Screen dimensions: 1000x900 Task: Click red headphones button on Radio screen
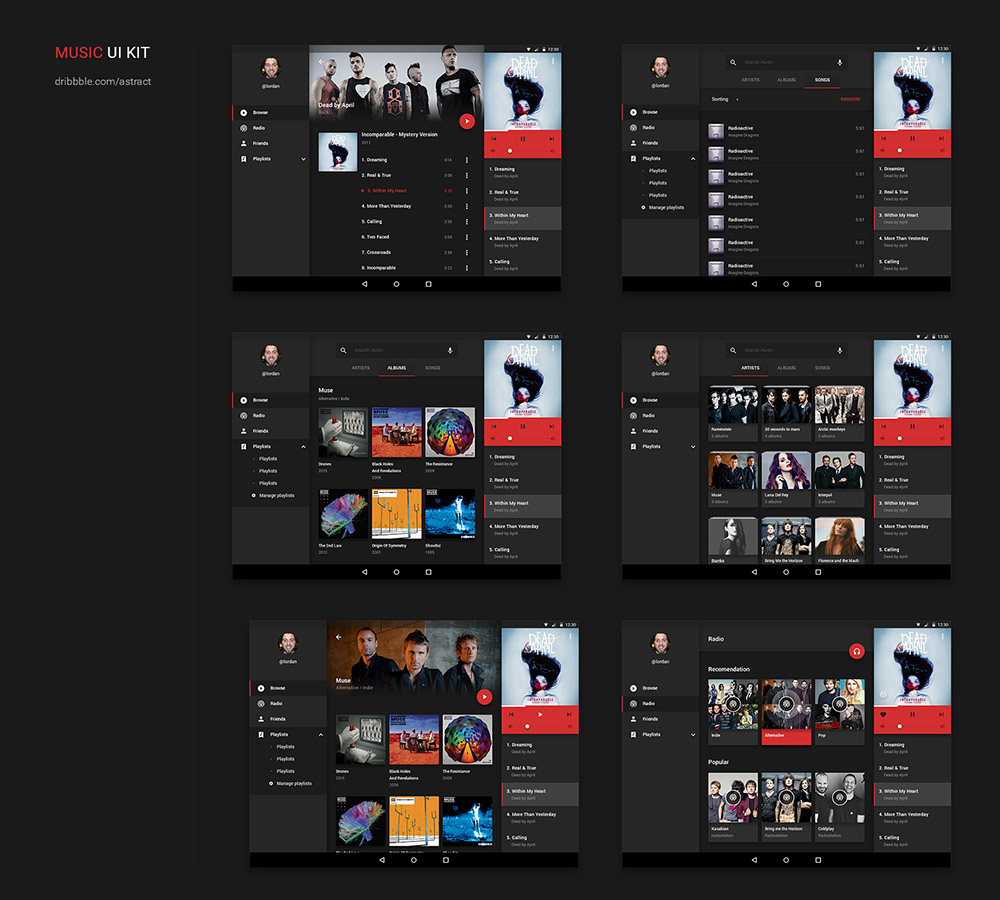pyautogui.click(x=857, y=651)
